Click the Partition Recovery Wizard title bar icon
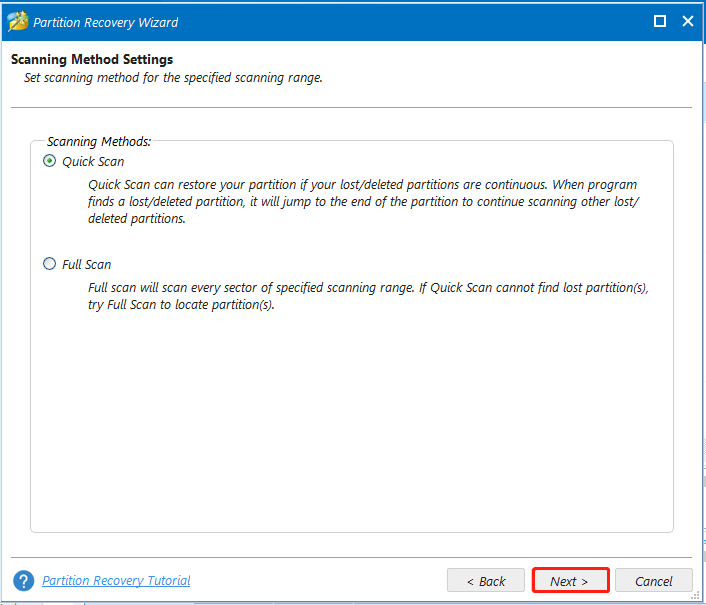Screen dimensions: 706x605 point(18,21)
